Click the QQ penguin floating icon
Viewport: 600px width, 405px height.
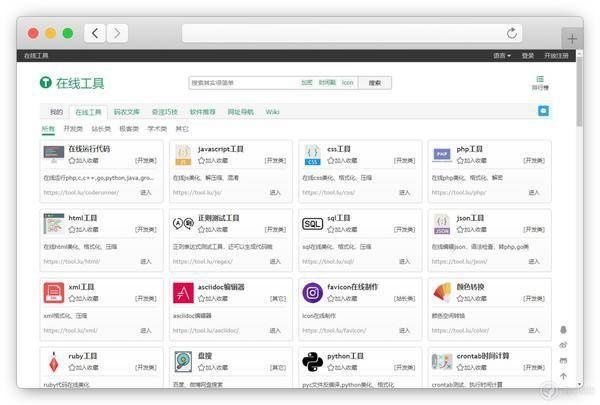pyautogui.click(x=563, y=330)
